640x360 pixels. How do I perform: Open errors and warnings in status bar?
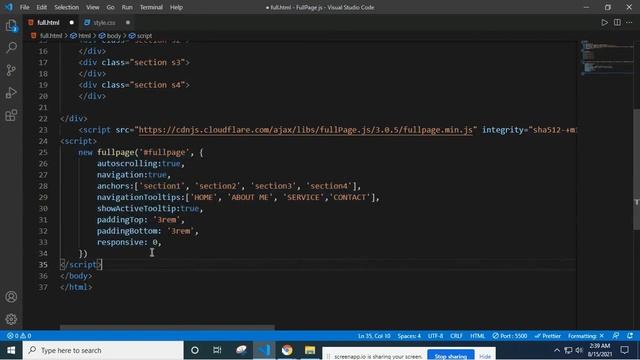pyautogui.click(x=19, y=336)
